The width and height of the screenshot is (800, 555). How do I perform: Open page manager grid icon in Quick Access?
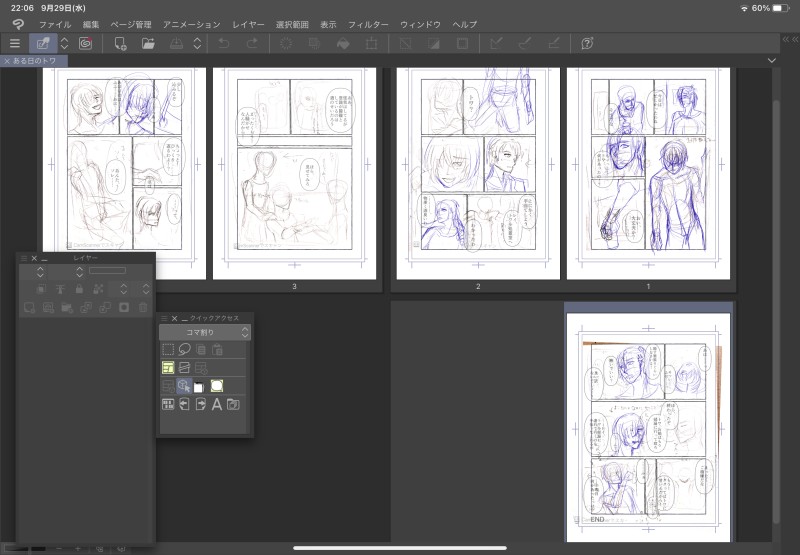(168, 405)
